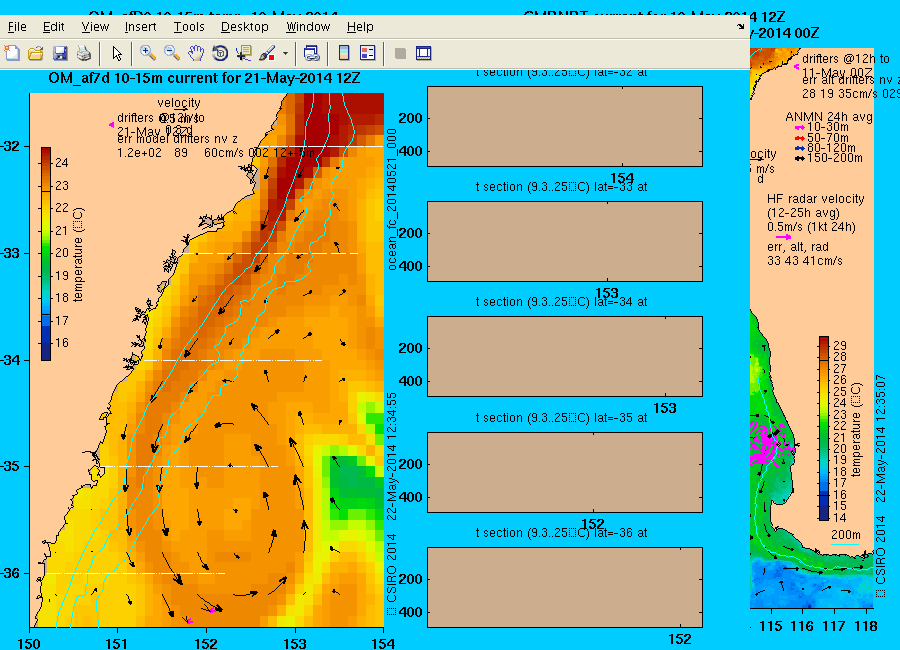
Task: Click the 'ocean_fc_20140521_000' vertical label
Action: (x=392, y=199)
